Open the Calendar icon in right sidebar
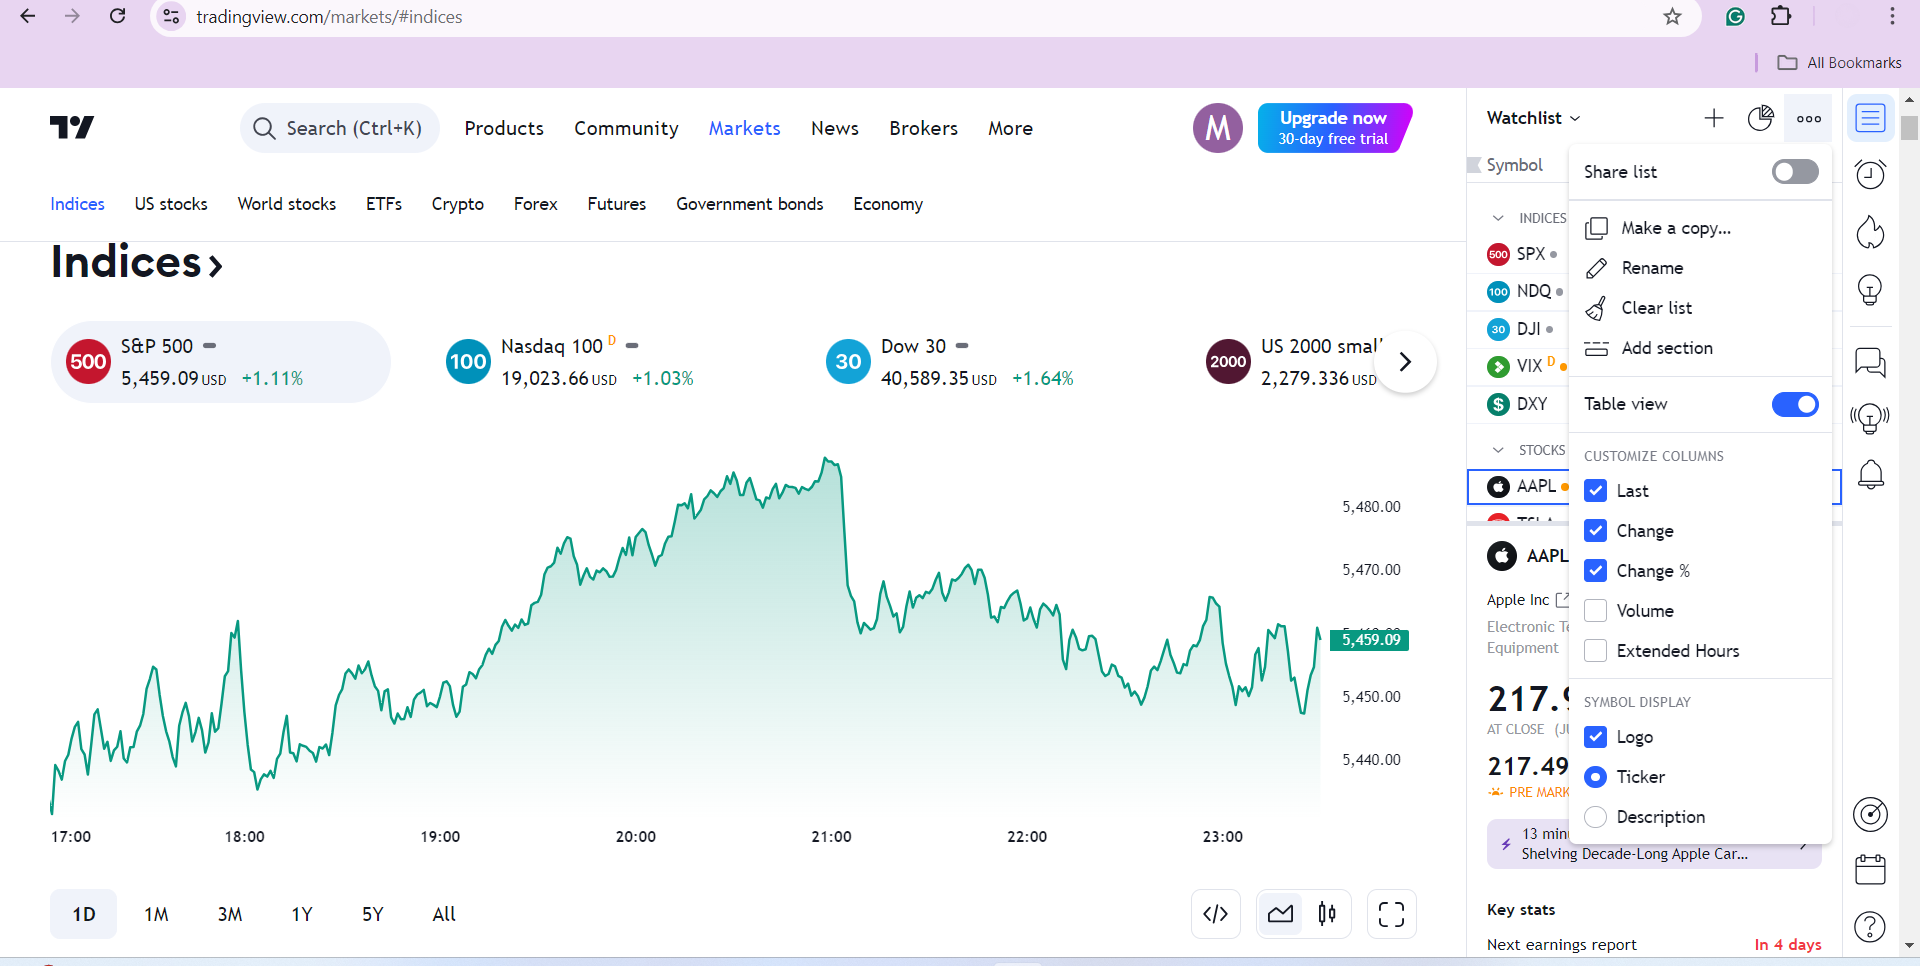This screenshot has width=1920, height=966. [1870, 869]
